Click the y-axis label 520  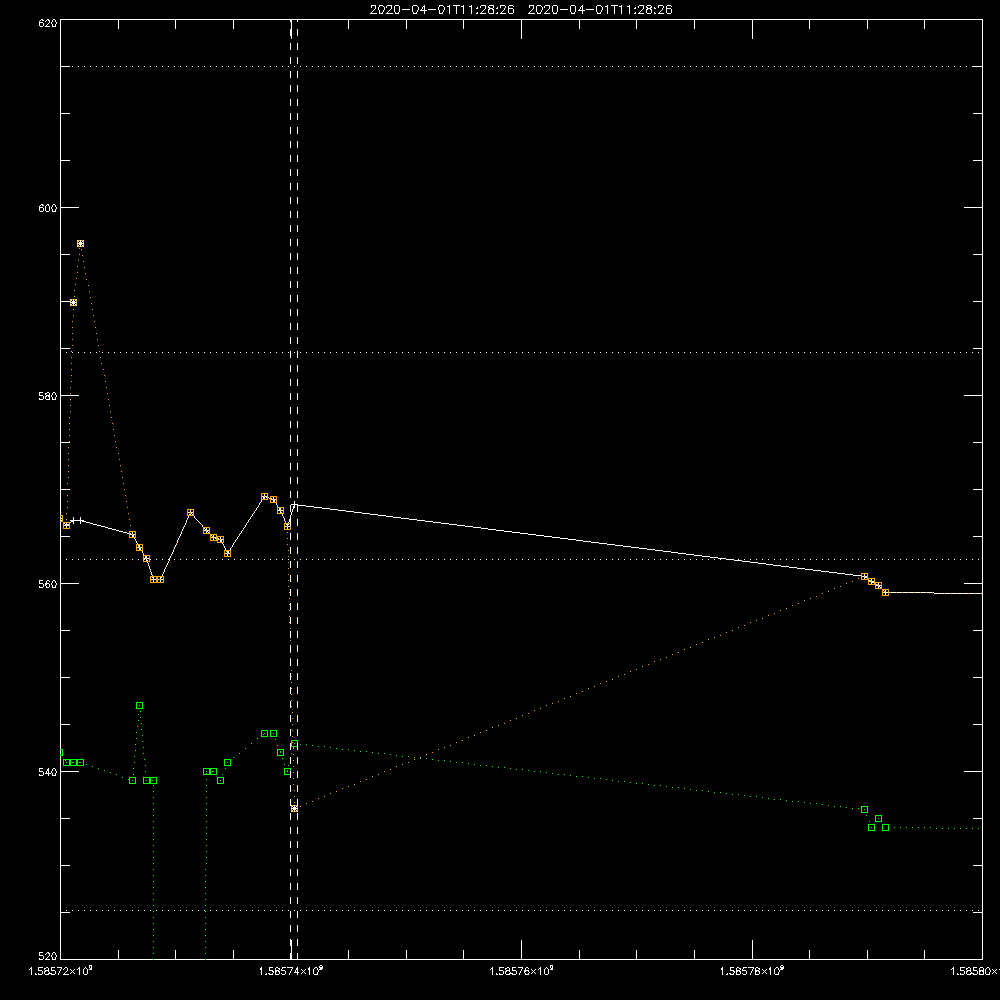pos(48,957)
